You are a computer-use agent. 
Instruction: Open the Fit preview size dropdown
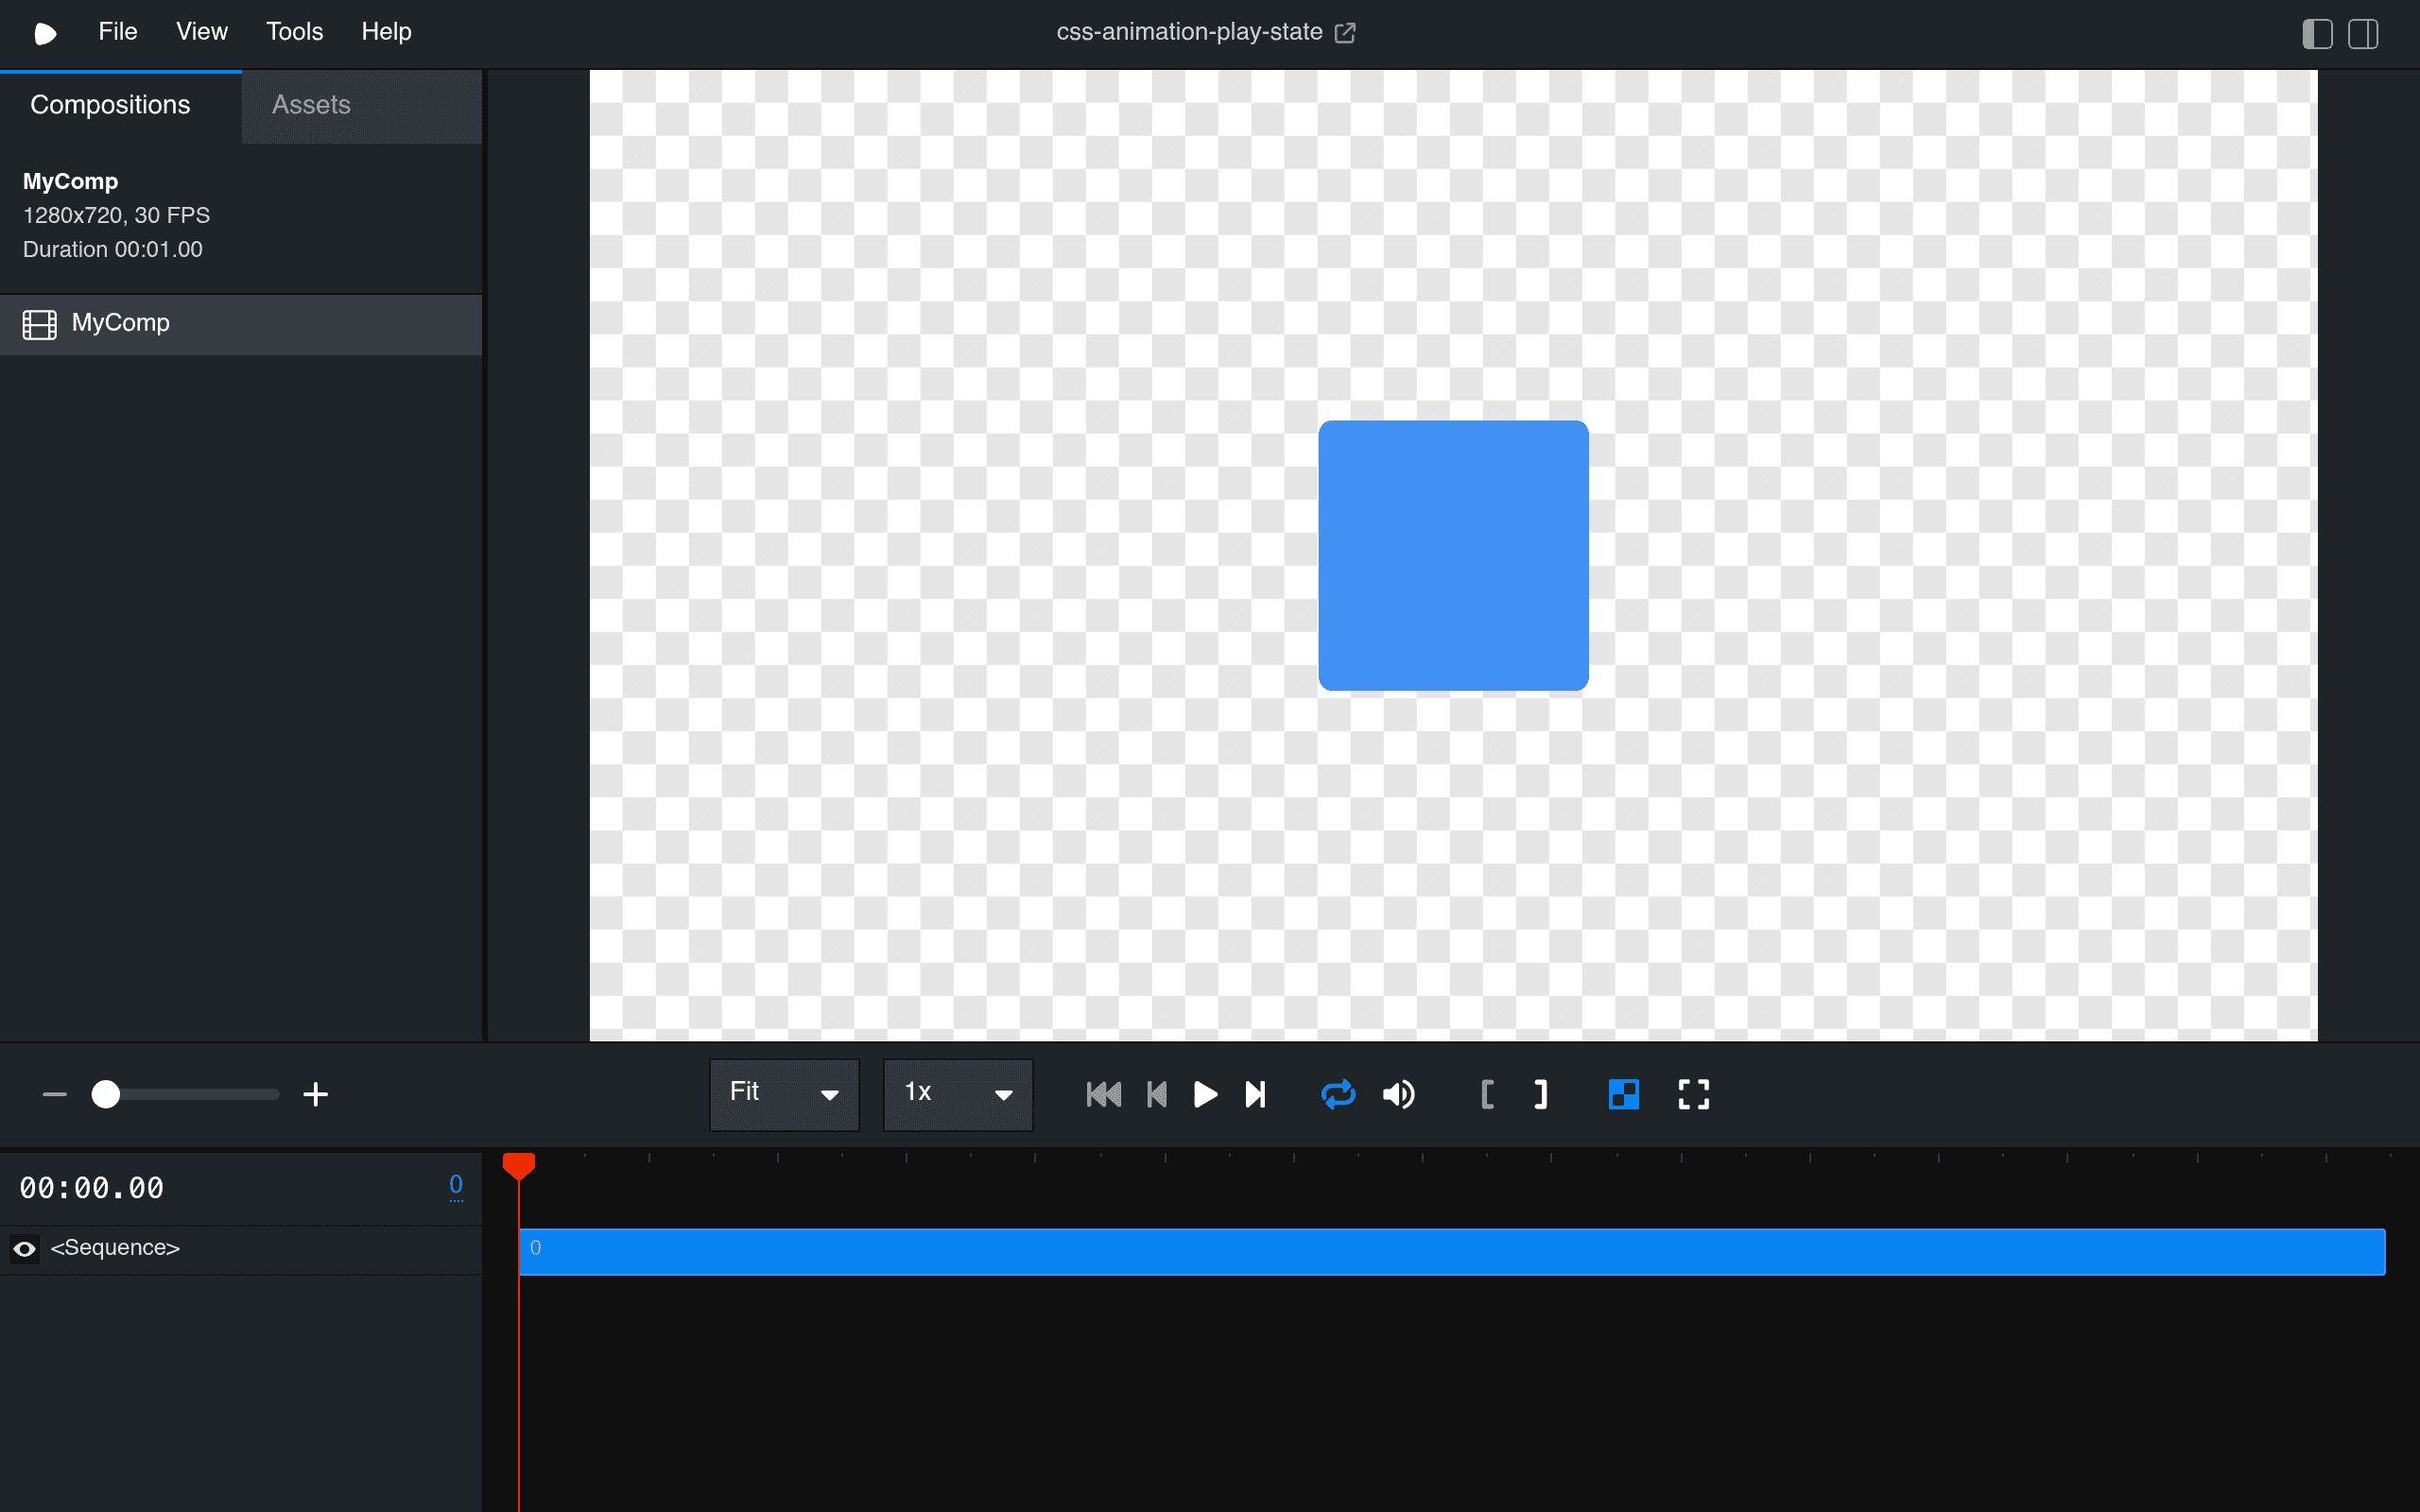point(784,1094)
